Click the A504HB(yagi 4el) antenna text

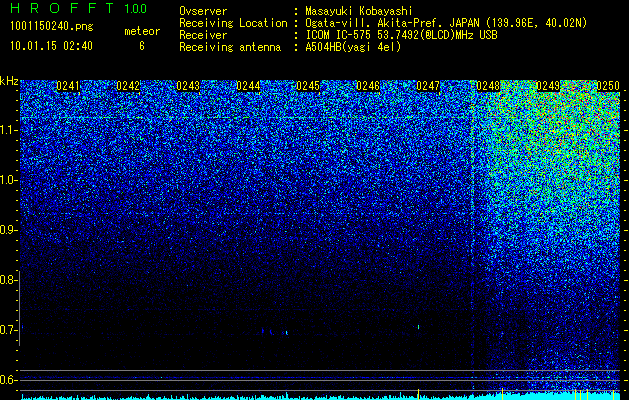[x=353, y=47]
